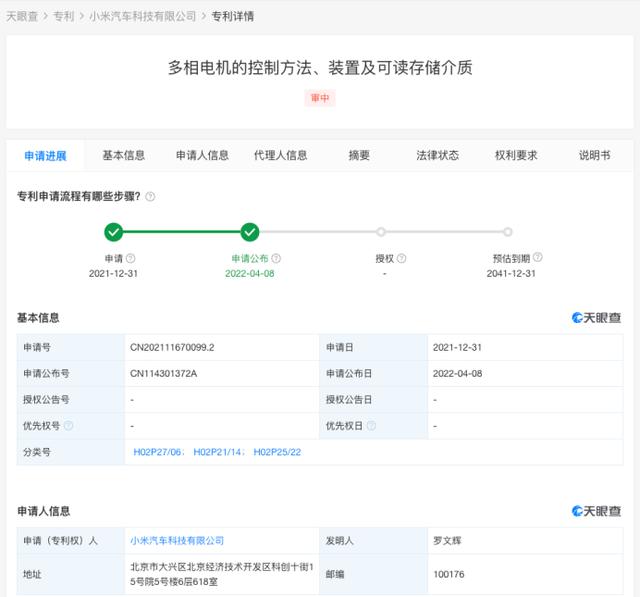
Task: Show tooltip icon next to 申请 step
Action: point(131,258)
